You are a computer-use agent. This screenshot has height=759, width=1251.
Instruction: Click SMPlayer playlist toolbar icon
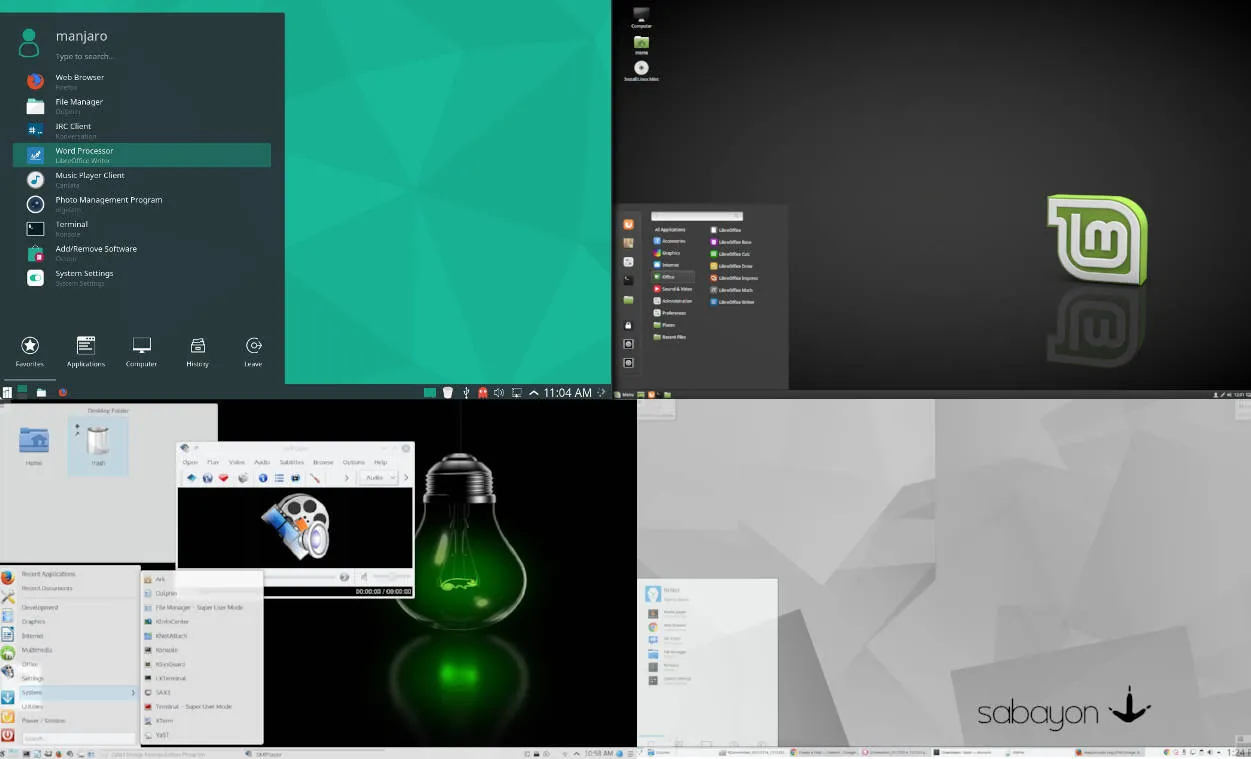coord(279,478)
